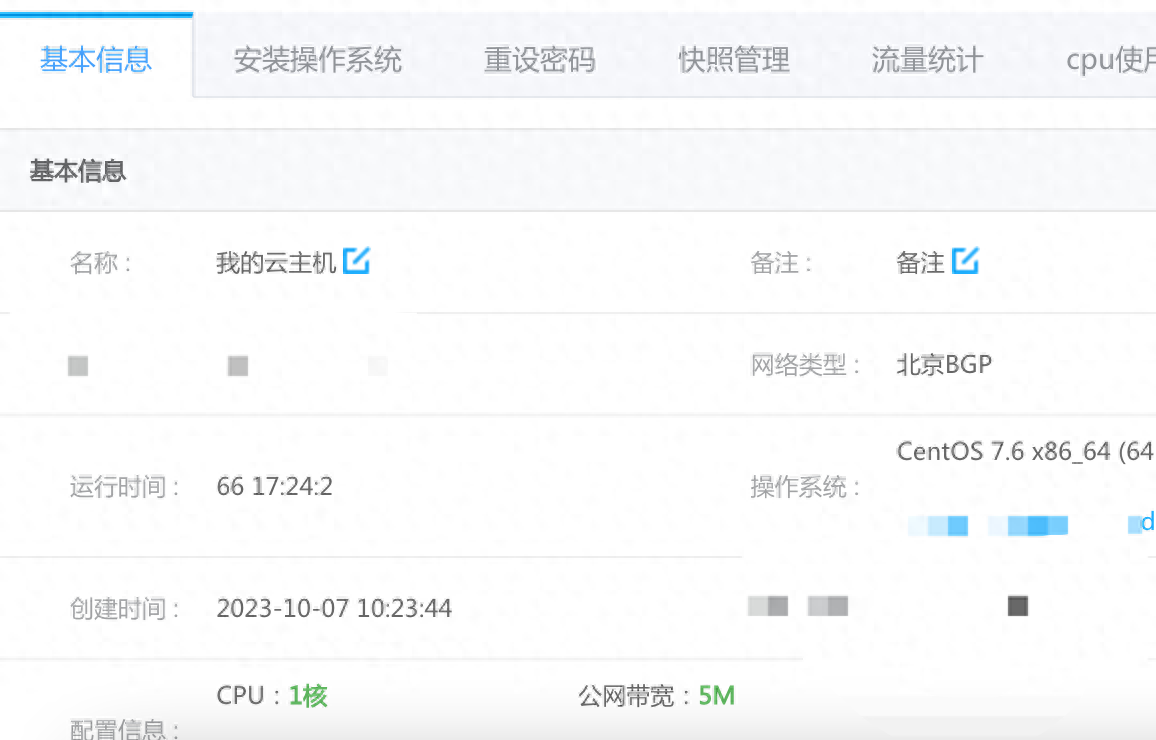The height and width of the screenshot is (740, 1156).
Task: Click the host name text 我的云主机
Action: click(276, 263)
